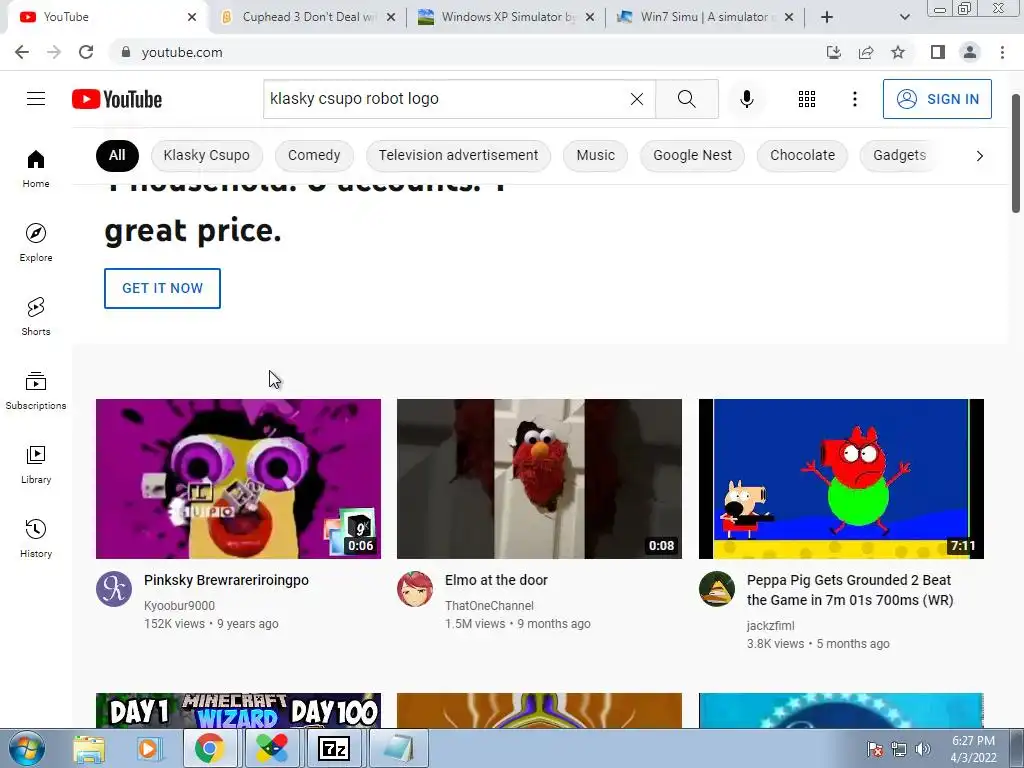Select the Comedy filter chip

click(x=314, y=155)
